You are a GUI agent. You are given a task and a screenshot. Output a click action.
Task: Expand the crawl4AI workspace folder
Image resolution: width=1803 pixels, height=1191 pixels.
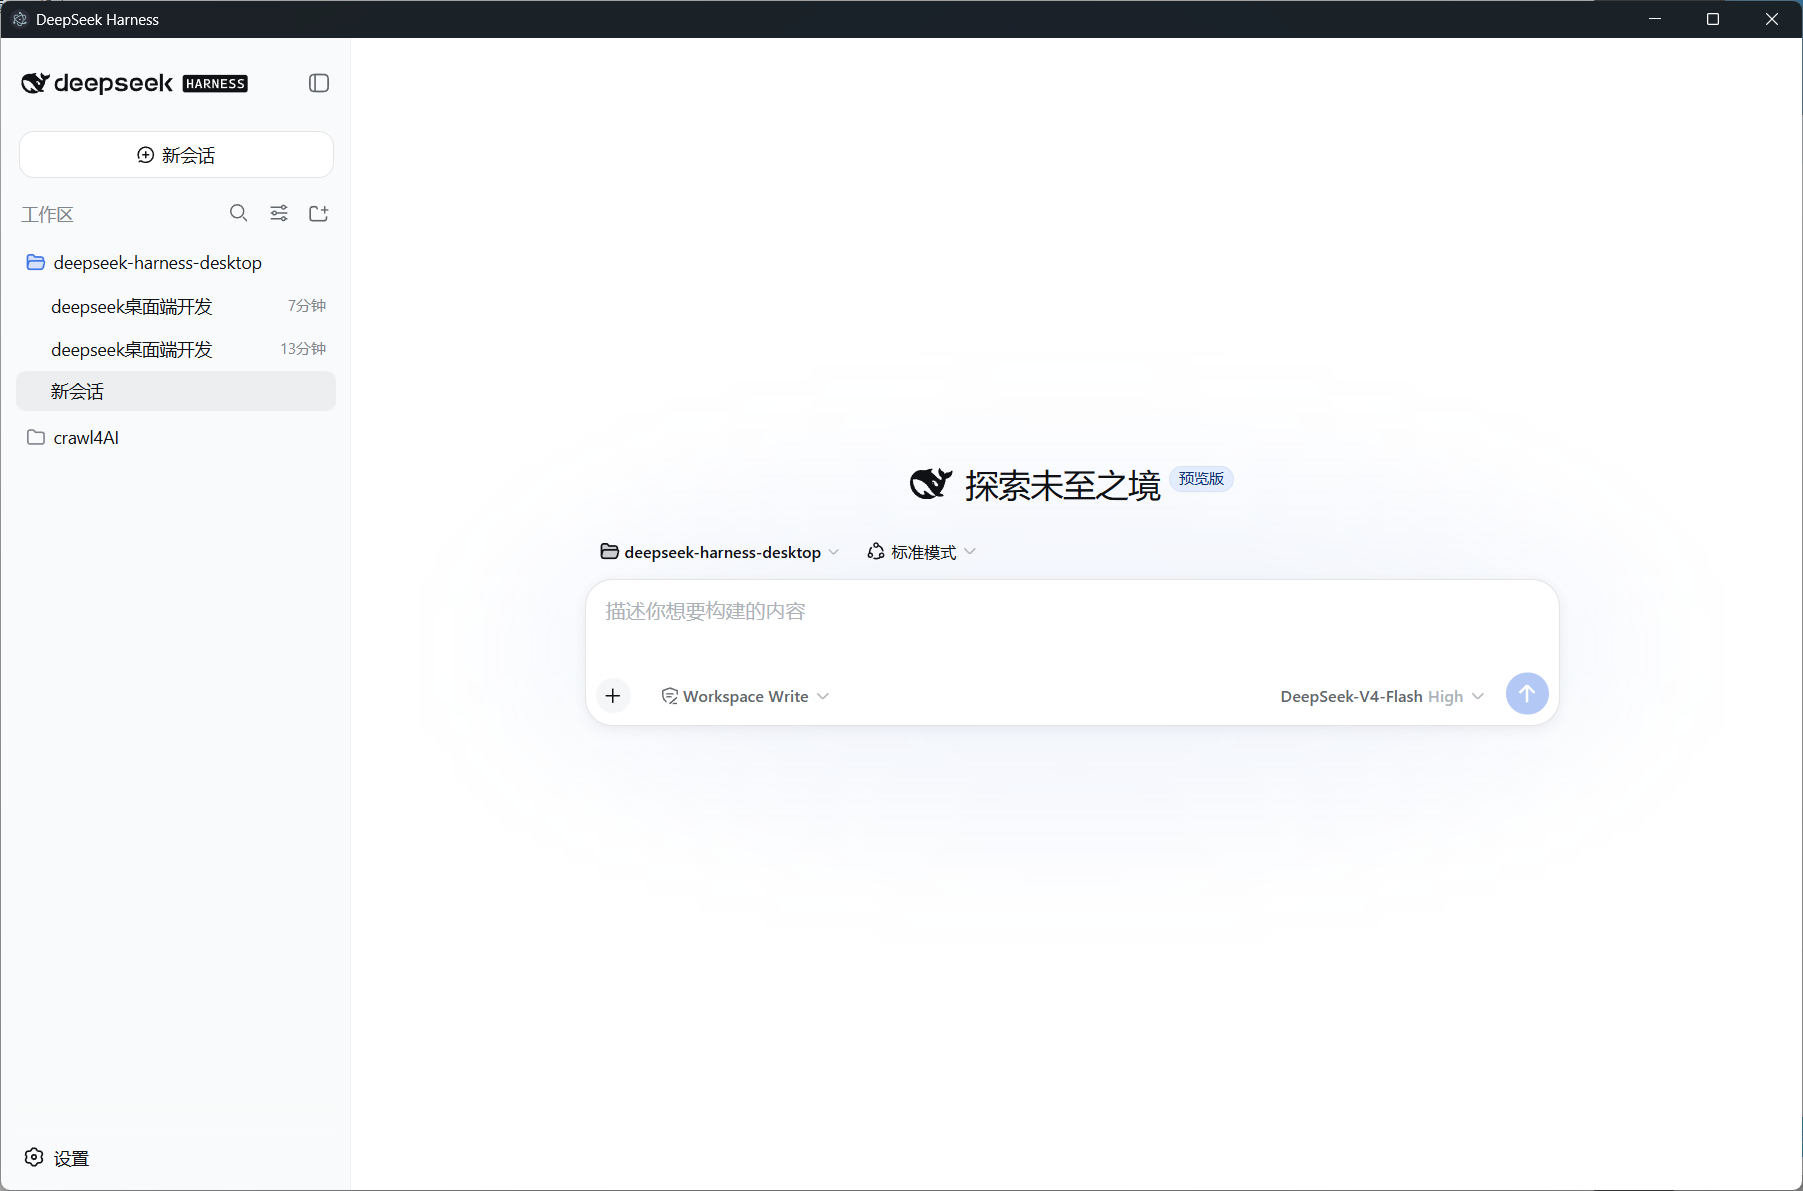pos(176,437)
